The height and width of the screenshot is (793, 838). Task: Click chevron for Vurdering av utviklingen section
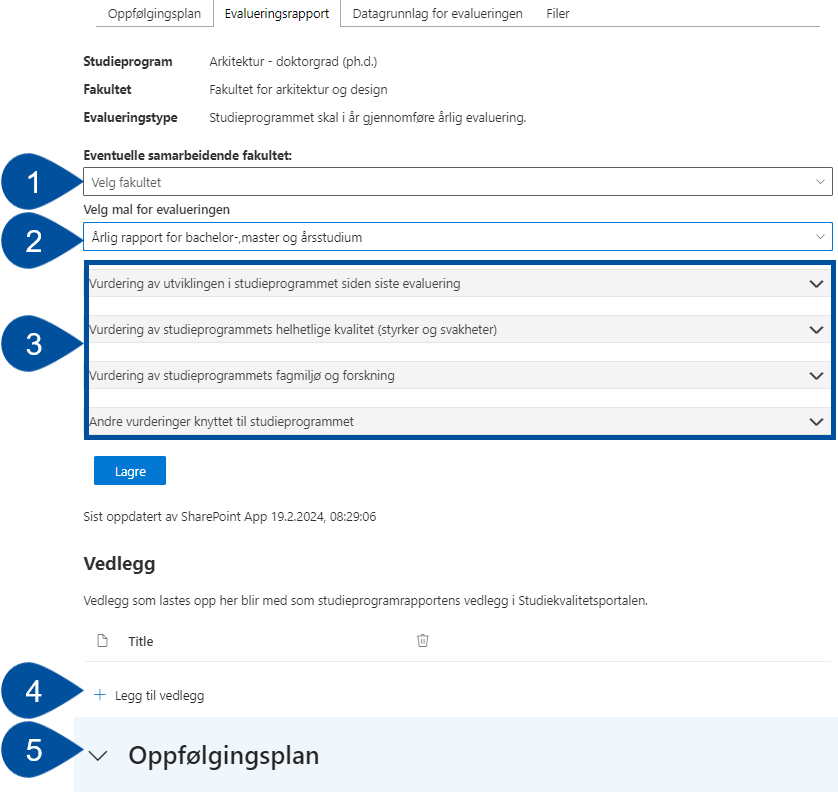pos(816,284)
